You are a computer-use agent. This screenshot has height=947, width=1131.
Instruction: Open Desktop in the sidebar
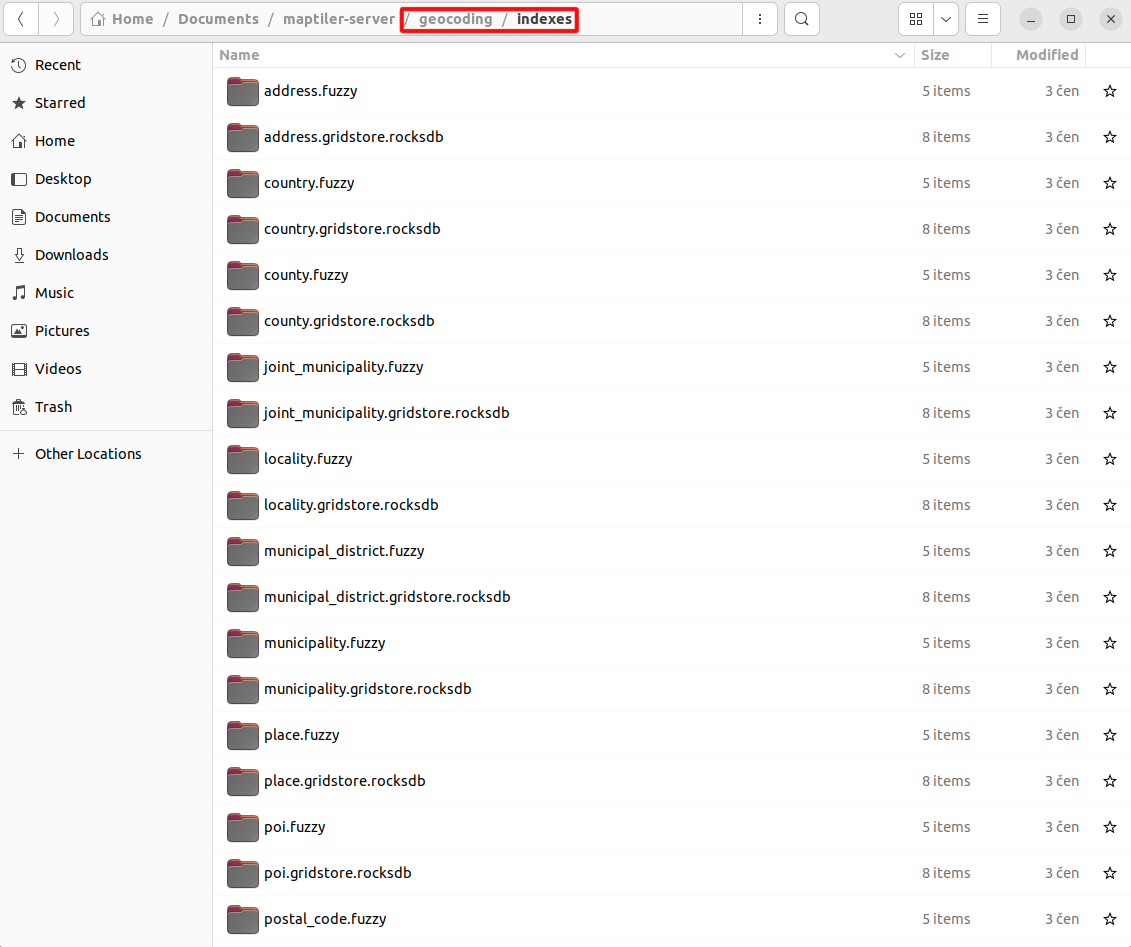(x=106, y=179)
